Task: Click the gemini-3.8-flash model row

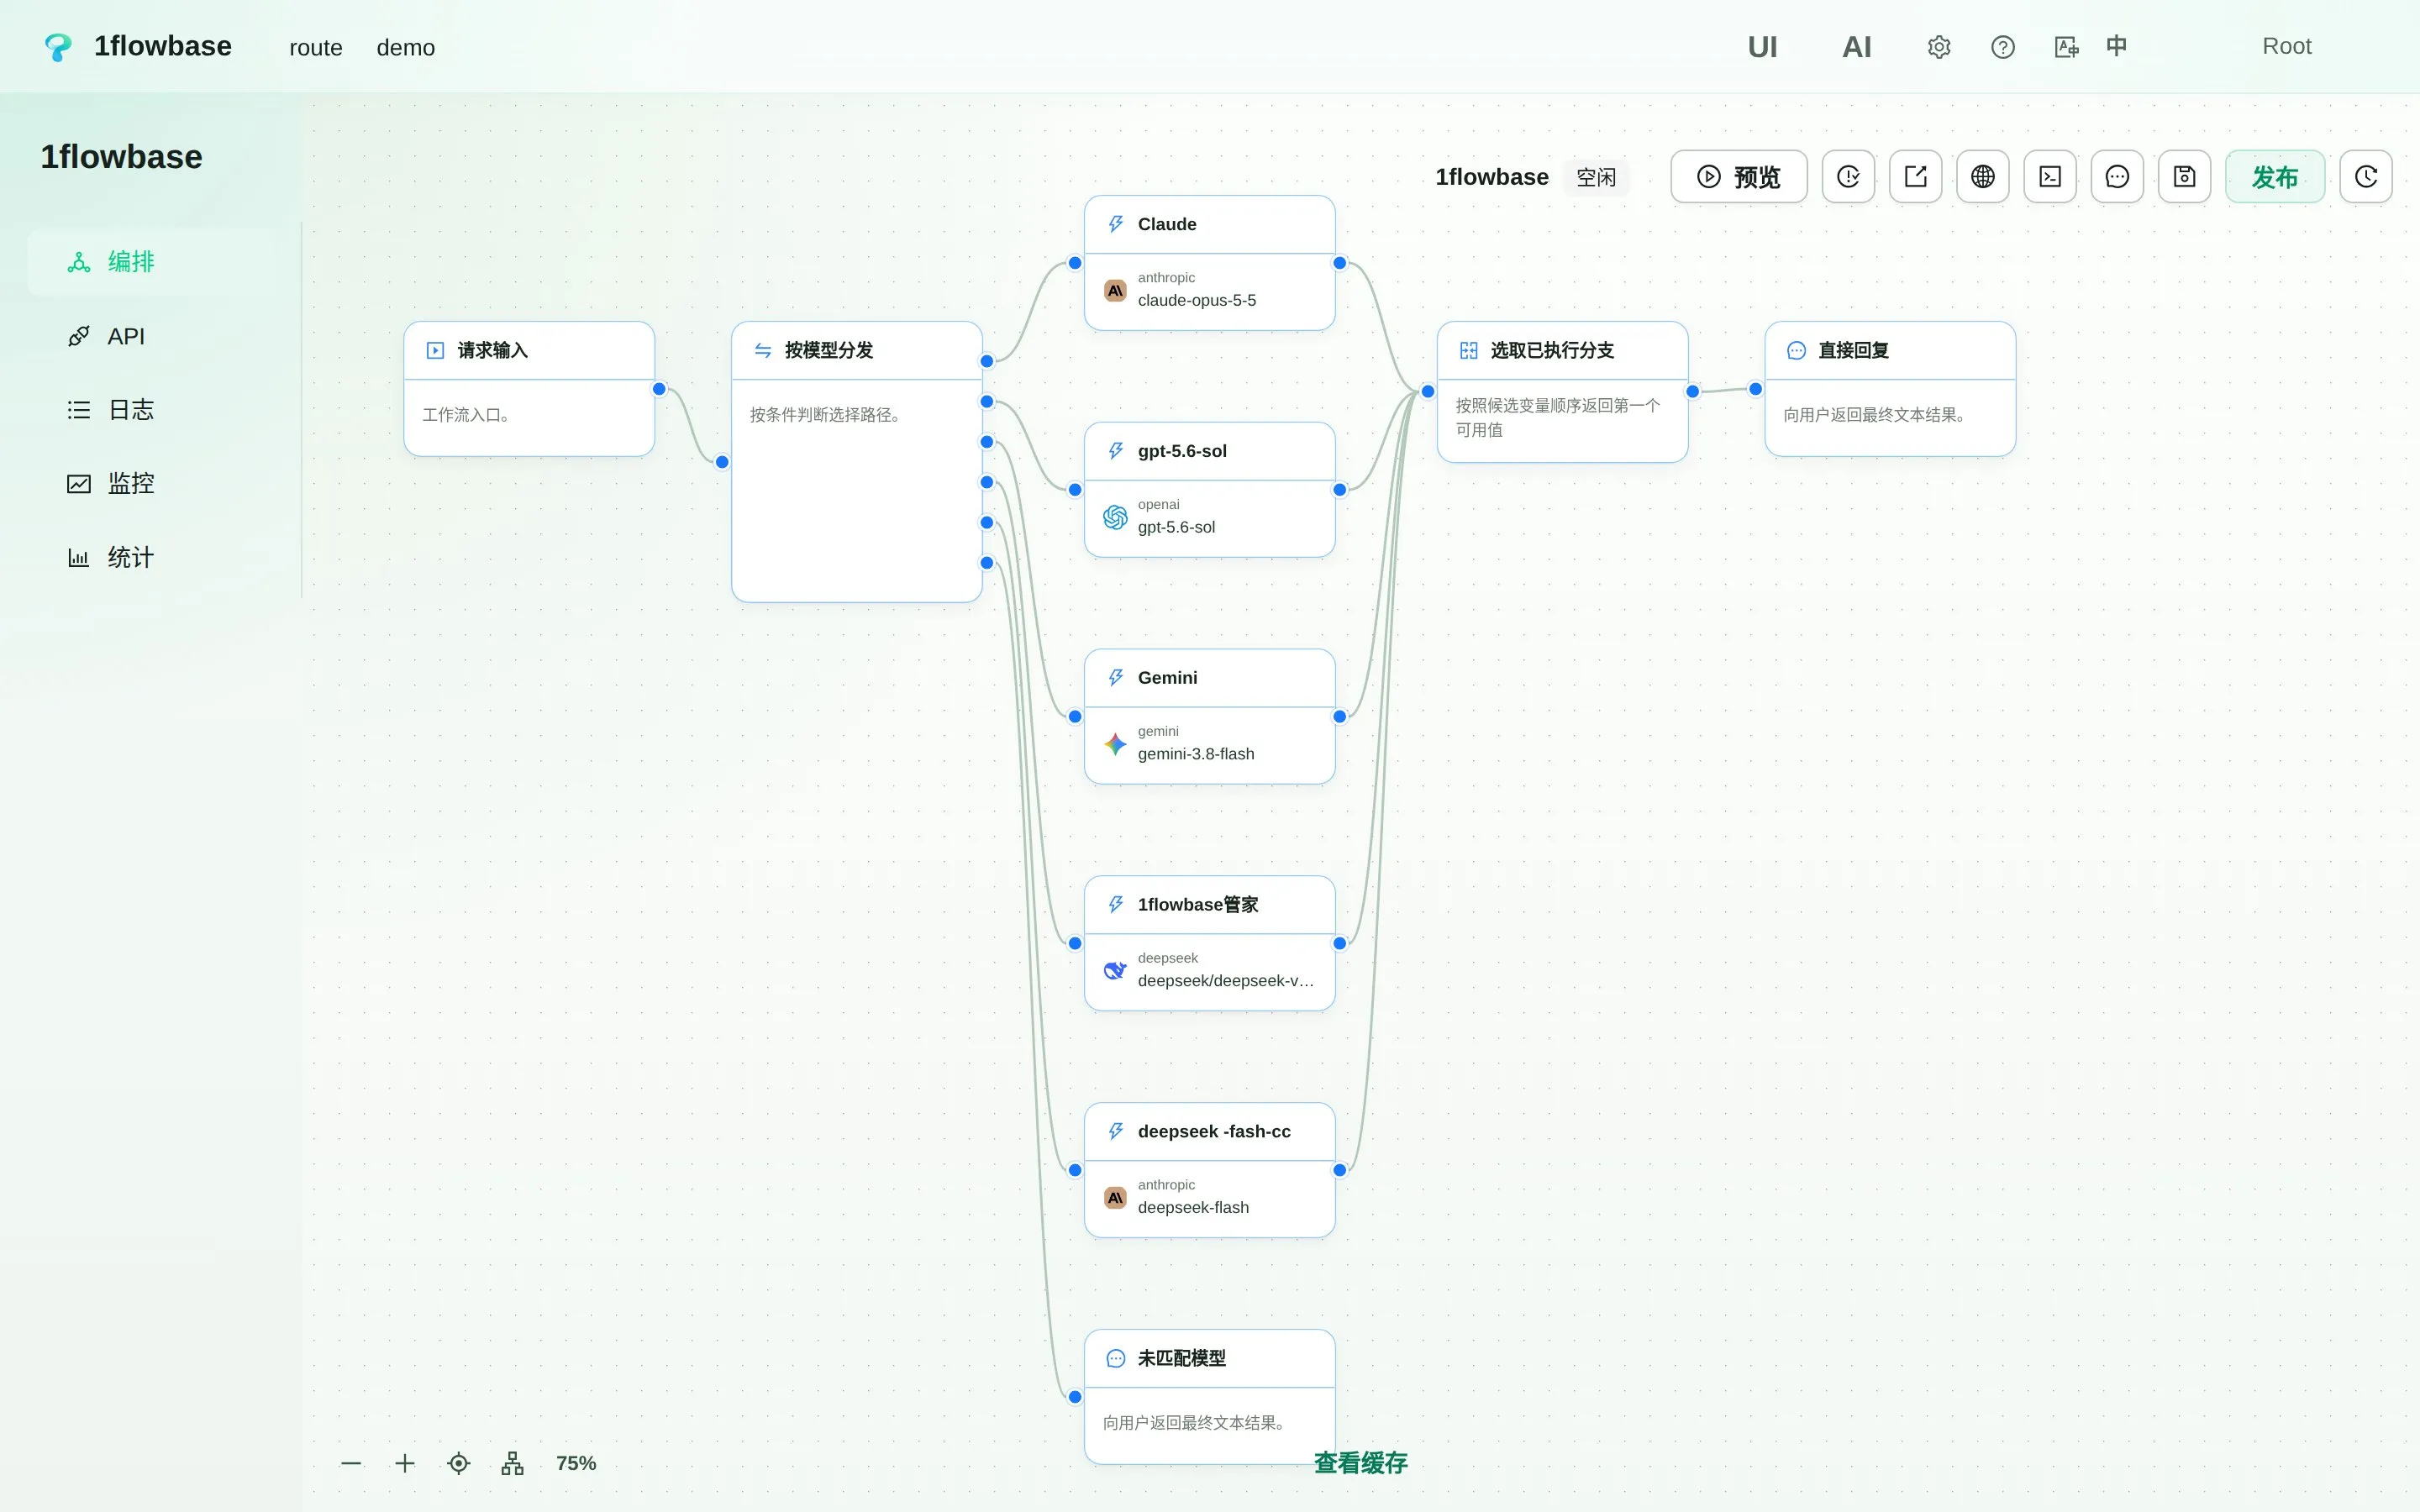Action: point(1210,744)
